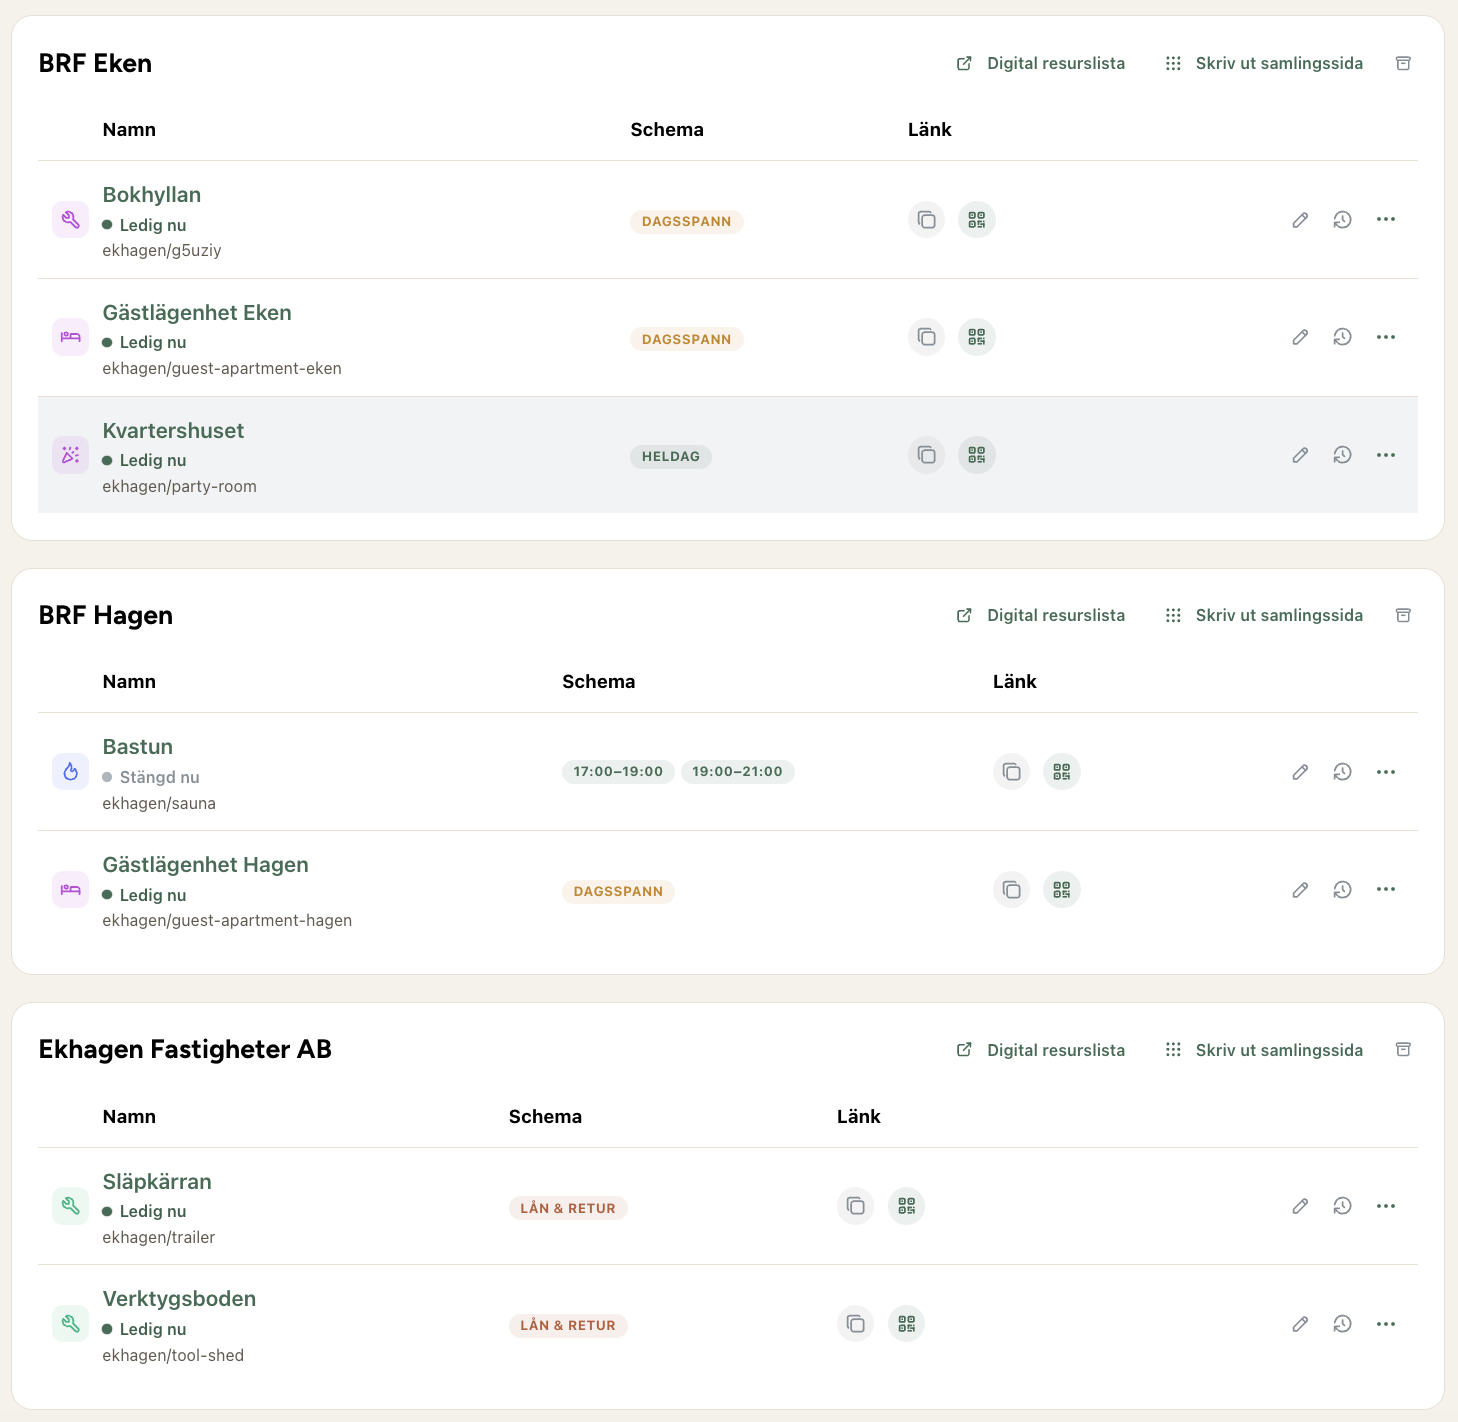
Task: Select the 19:00–21:00 time slot tag
Action: click(x=738, y=772)
